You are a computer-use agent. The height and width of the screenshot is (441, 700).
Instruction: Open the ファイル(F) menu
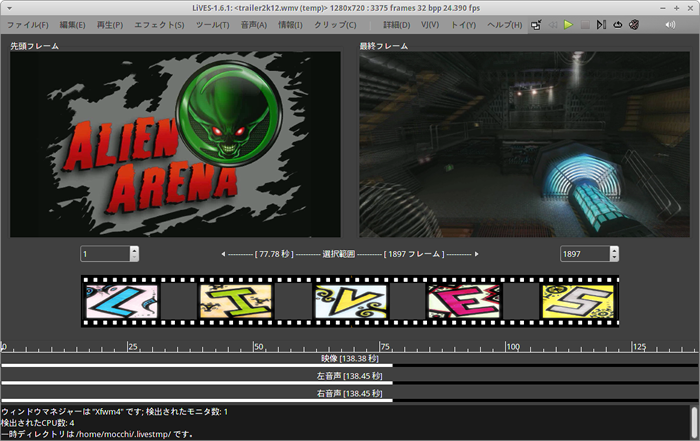[x=28, y=25]
